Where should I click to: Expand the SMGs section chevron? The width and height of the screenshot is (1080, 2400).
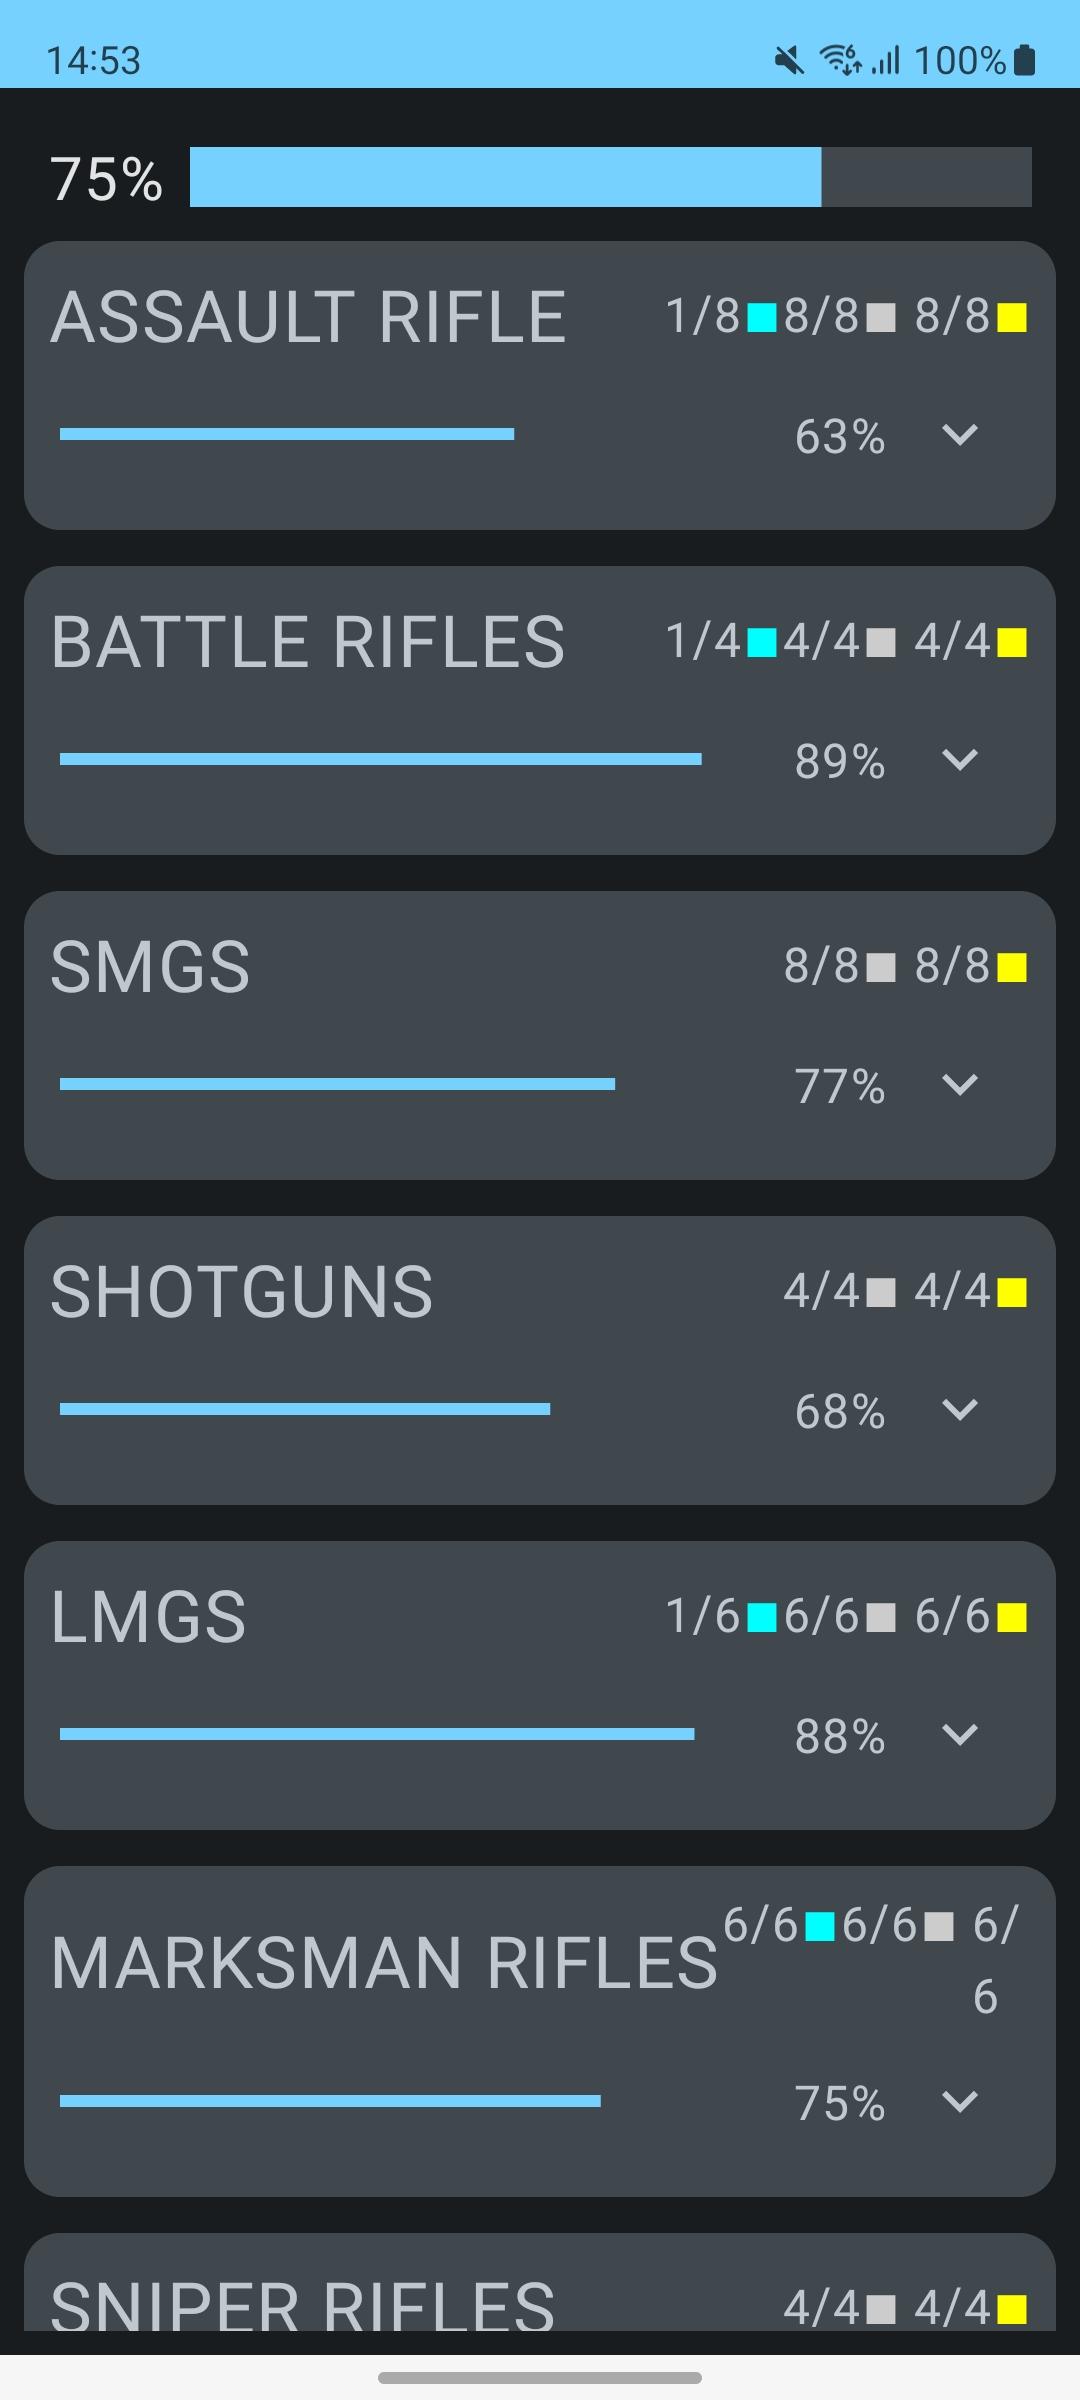click(x=960, y=1085)
